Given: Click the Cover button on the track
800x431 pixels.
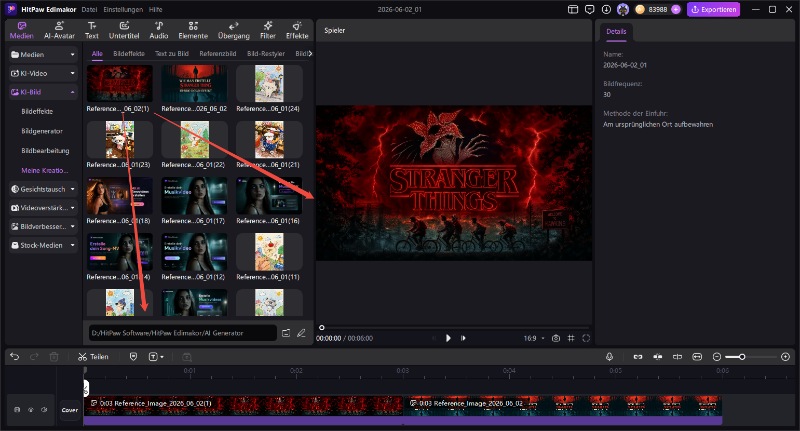Looking at the screenshot, I should [70, 410].
